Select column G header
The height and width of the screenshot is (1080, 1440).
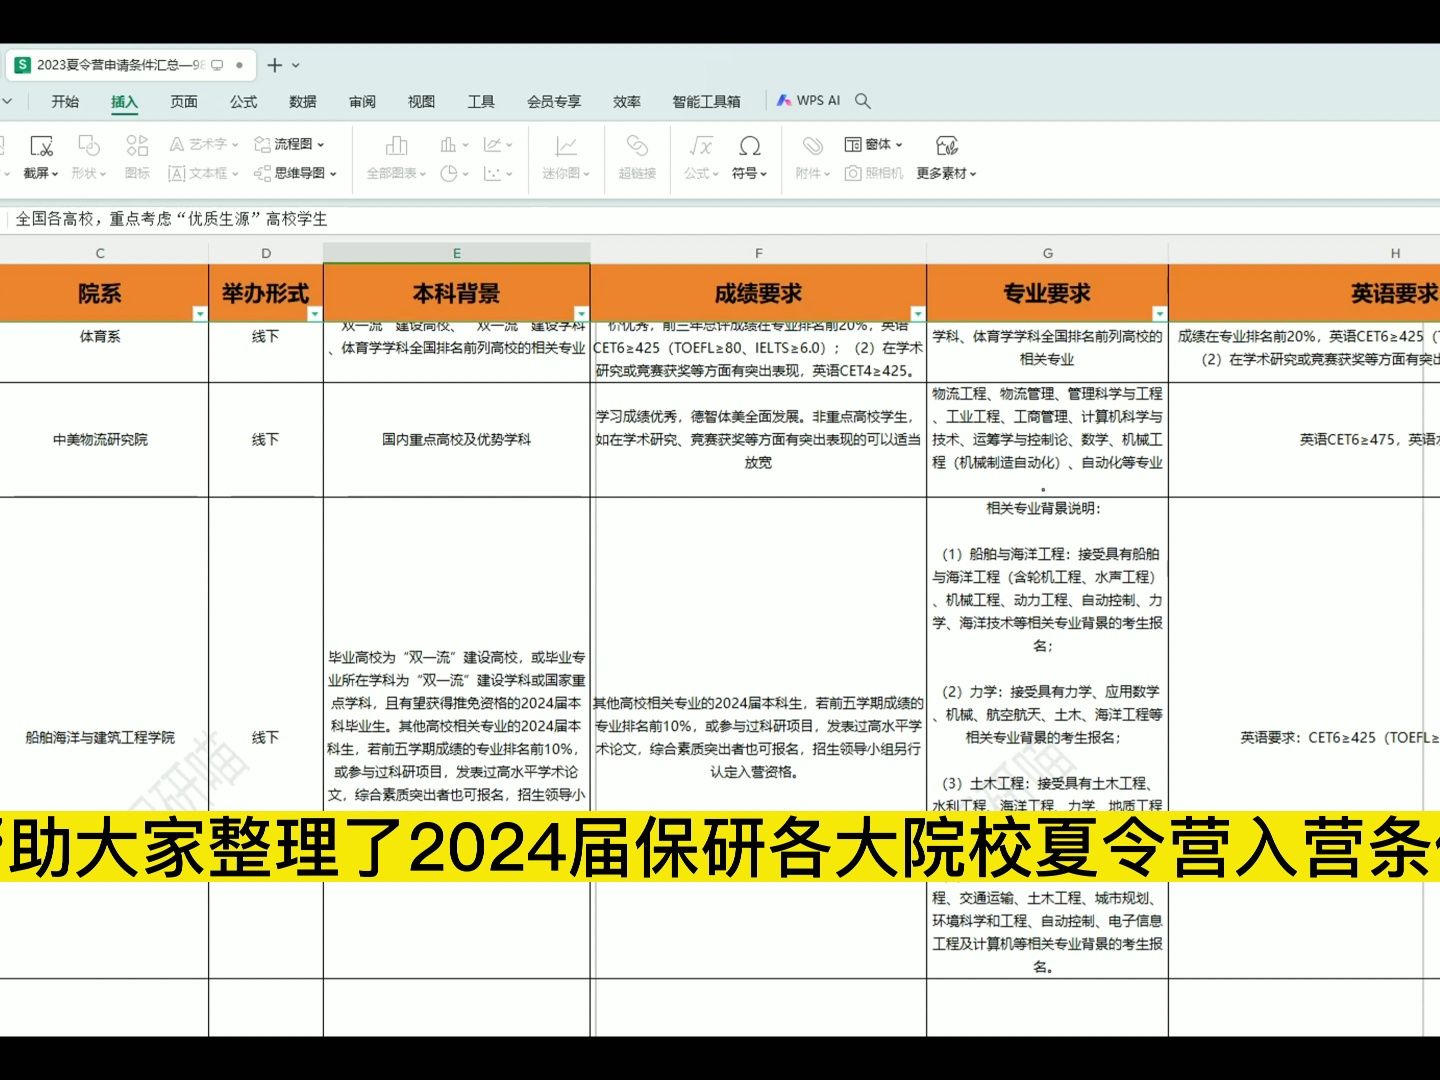point(1047,253)
